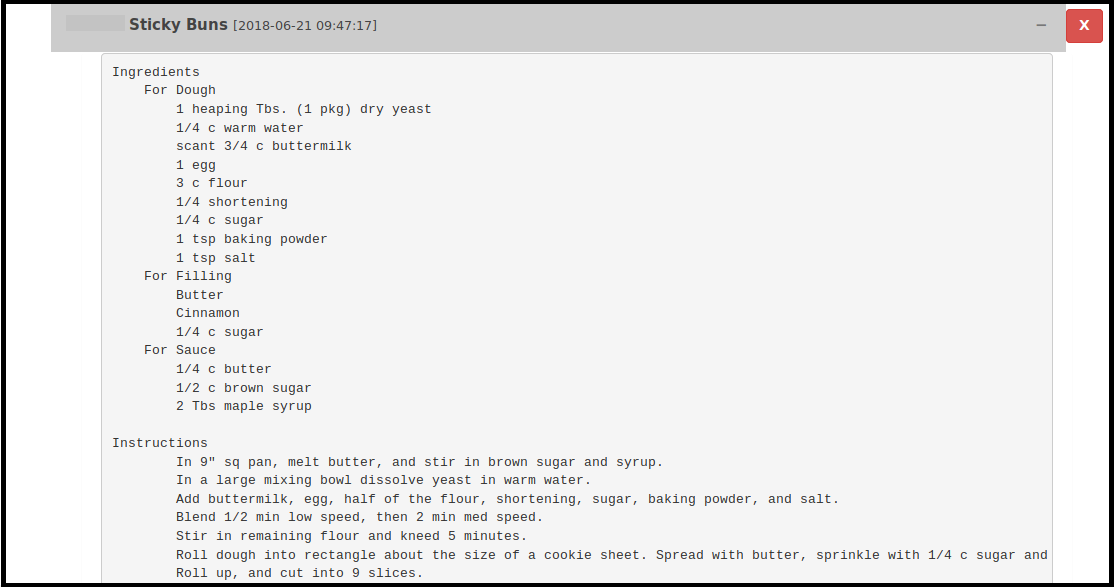Select the 3 c flour line

[211, 182]
